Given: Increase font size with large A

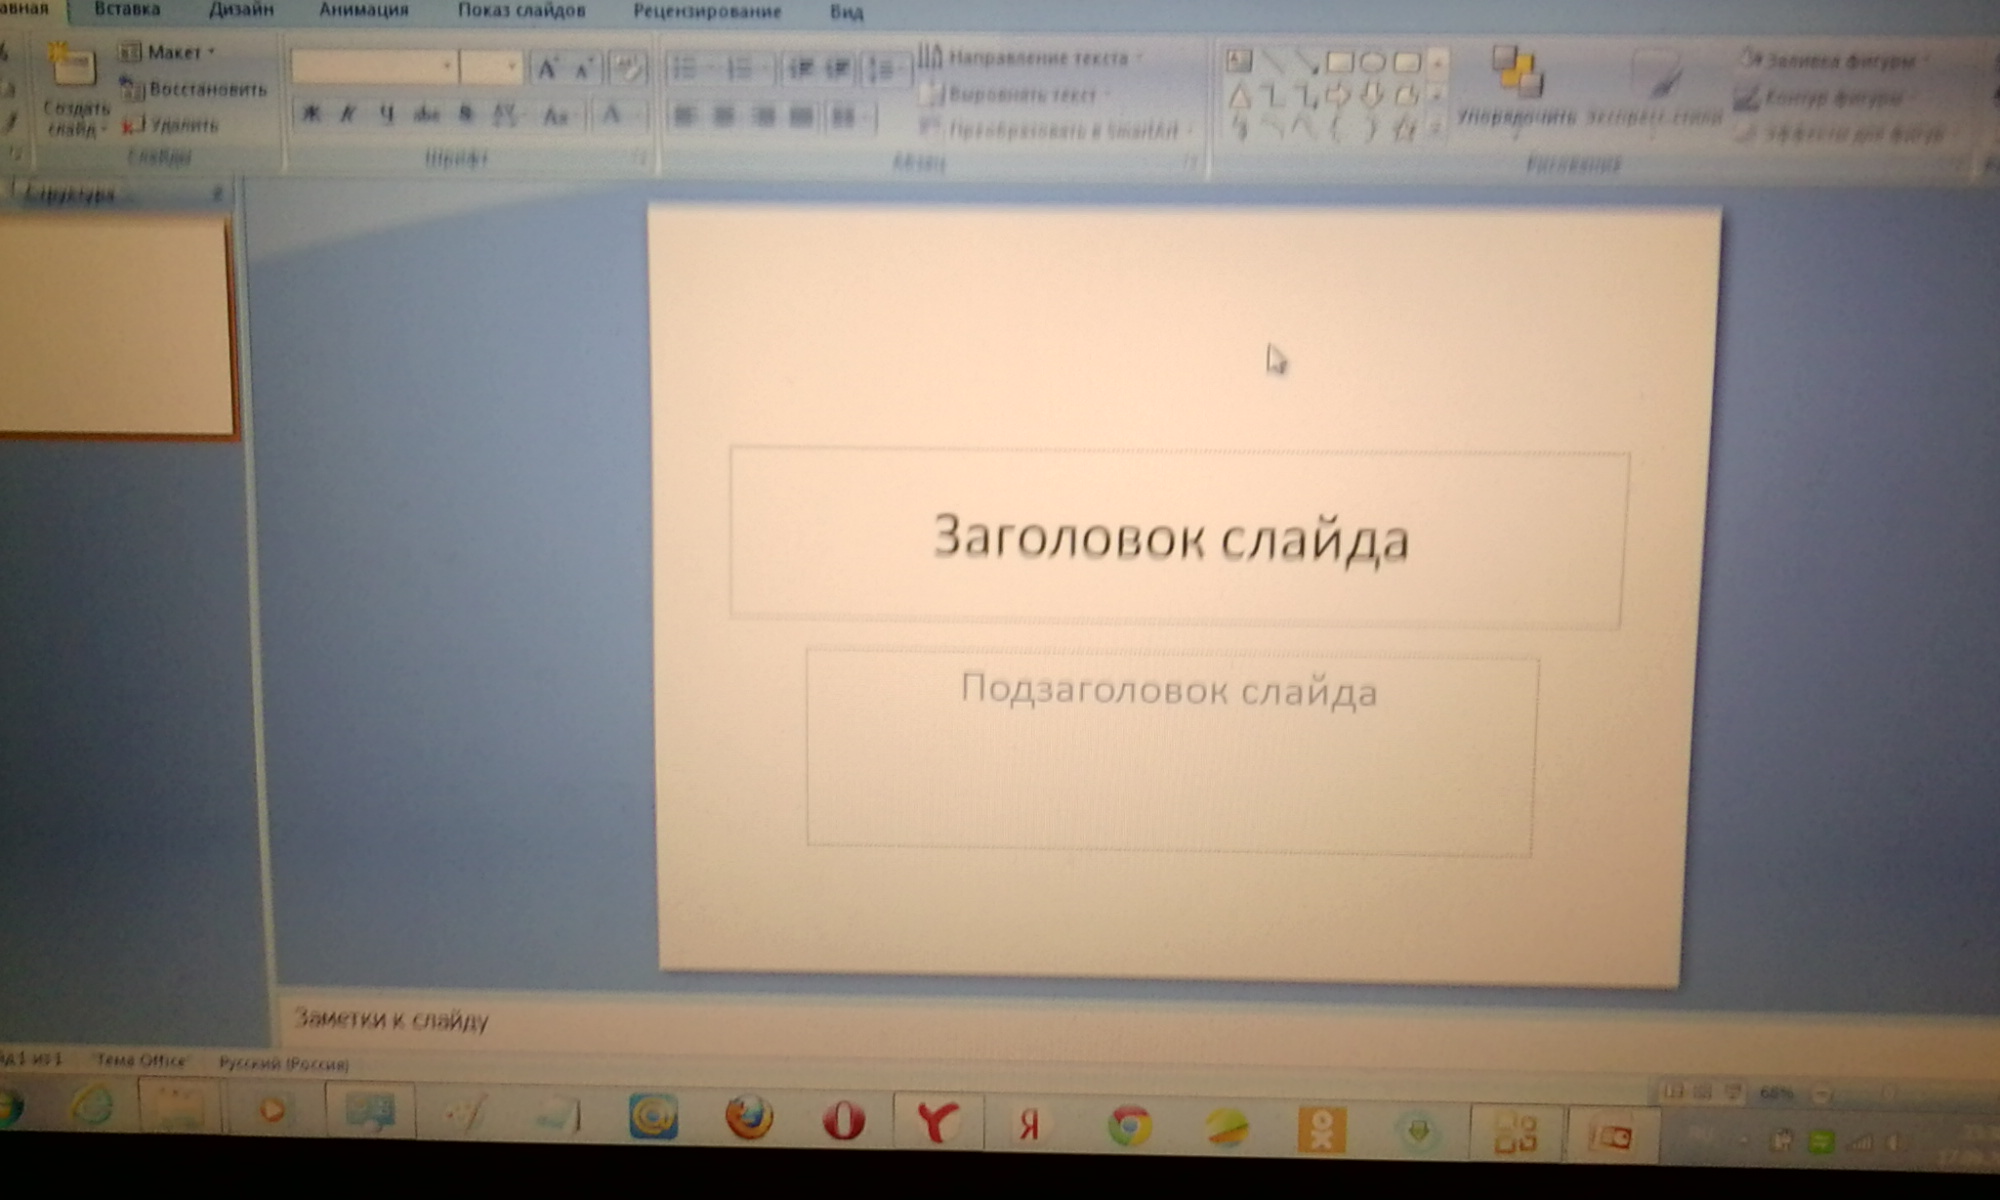Looking at the screenshot, I should 546,69.
